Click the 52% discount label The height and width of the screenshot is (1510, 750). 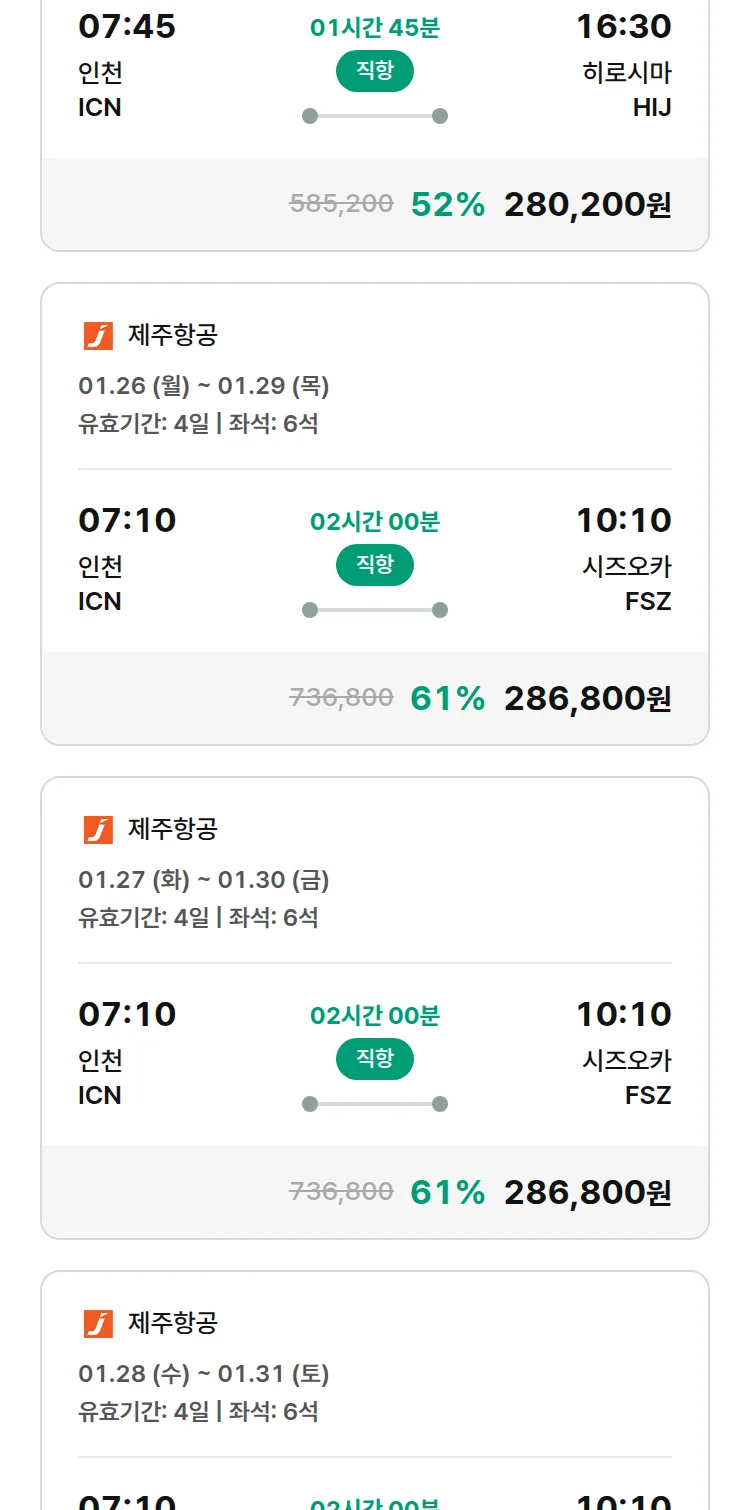click(447, 204)
